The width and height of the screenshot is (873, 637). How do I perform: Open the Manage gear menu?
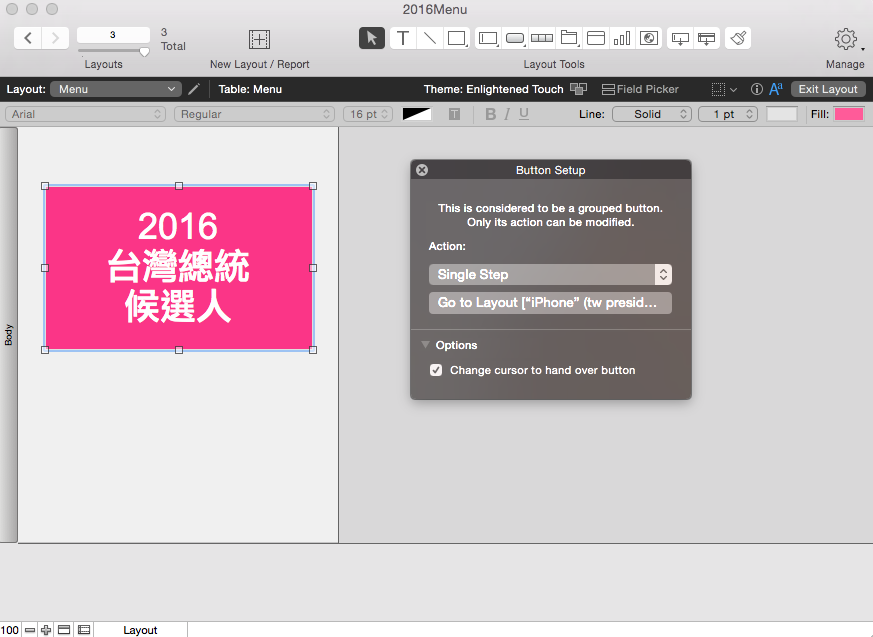pyautogui.click(x=846, y=39)
